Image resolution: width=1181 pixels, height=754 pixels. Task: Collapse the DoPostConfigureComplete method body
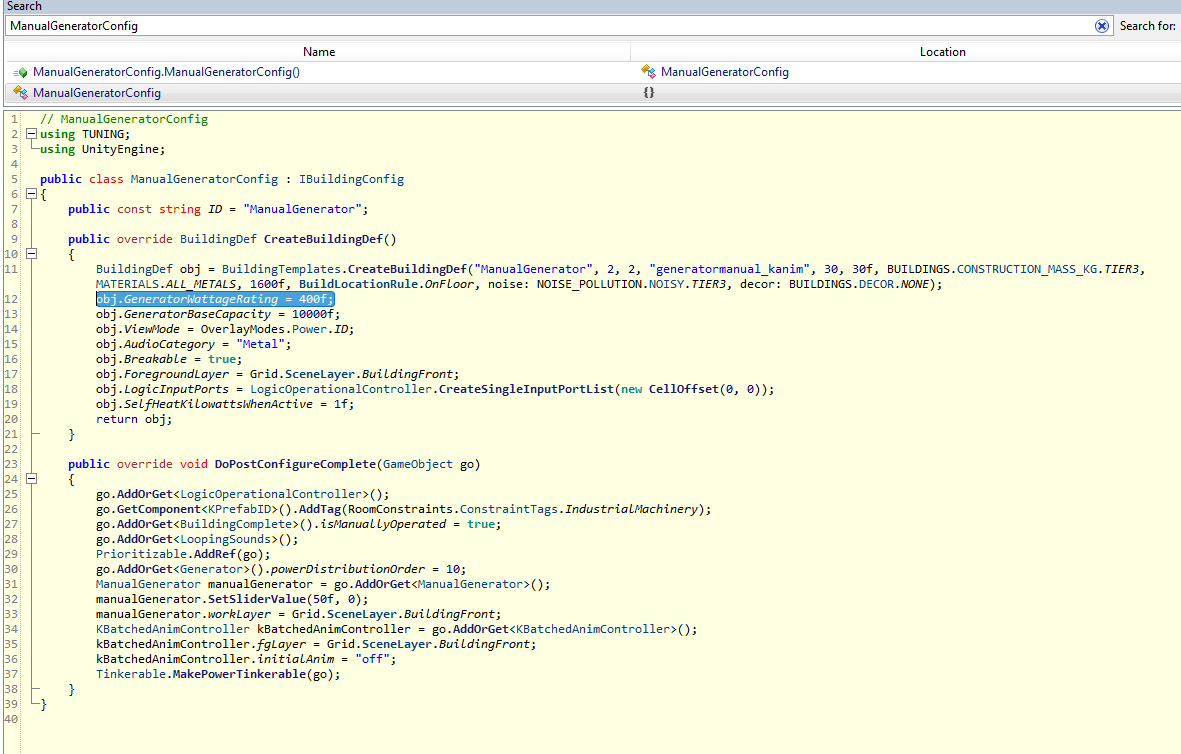(x=32, y=478)
